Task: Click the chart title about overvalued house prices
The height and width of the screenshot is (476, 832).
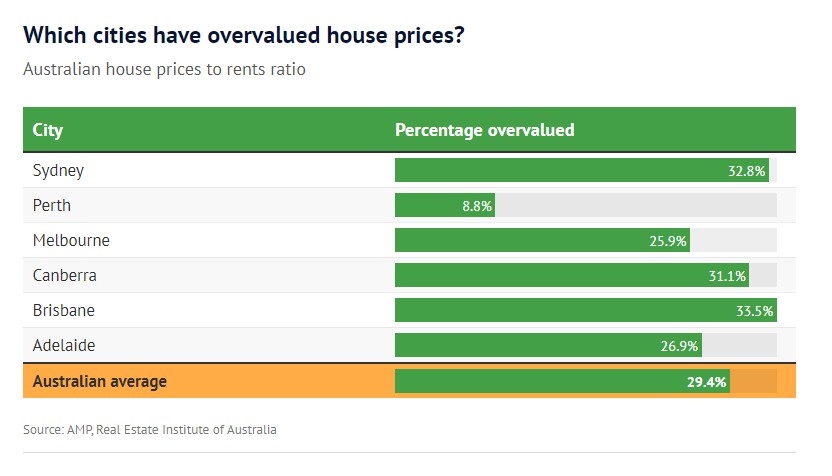Action: tap(243, 35)
